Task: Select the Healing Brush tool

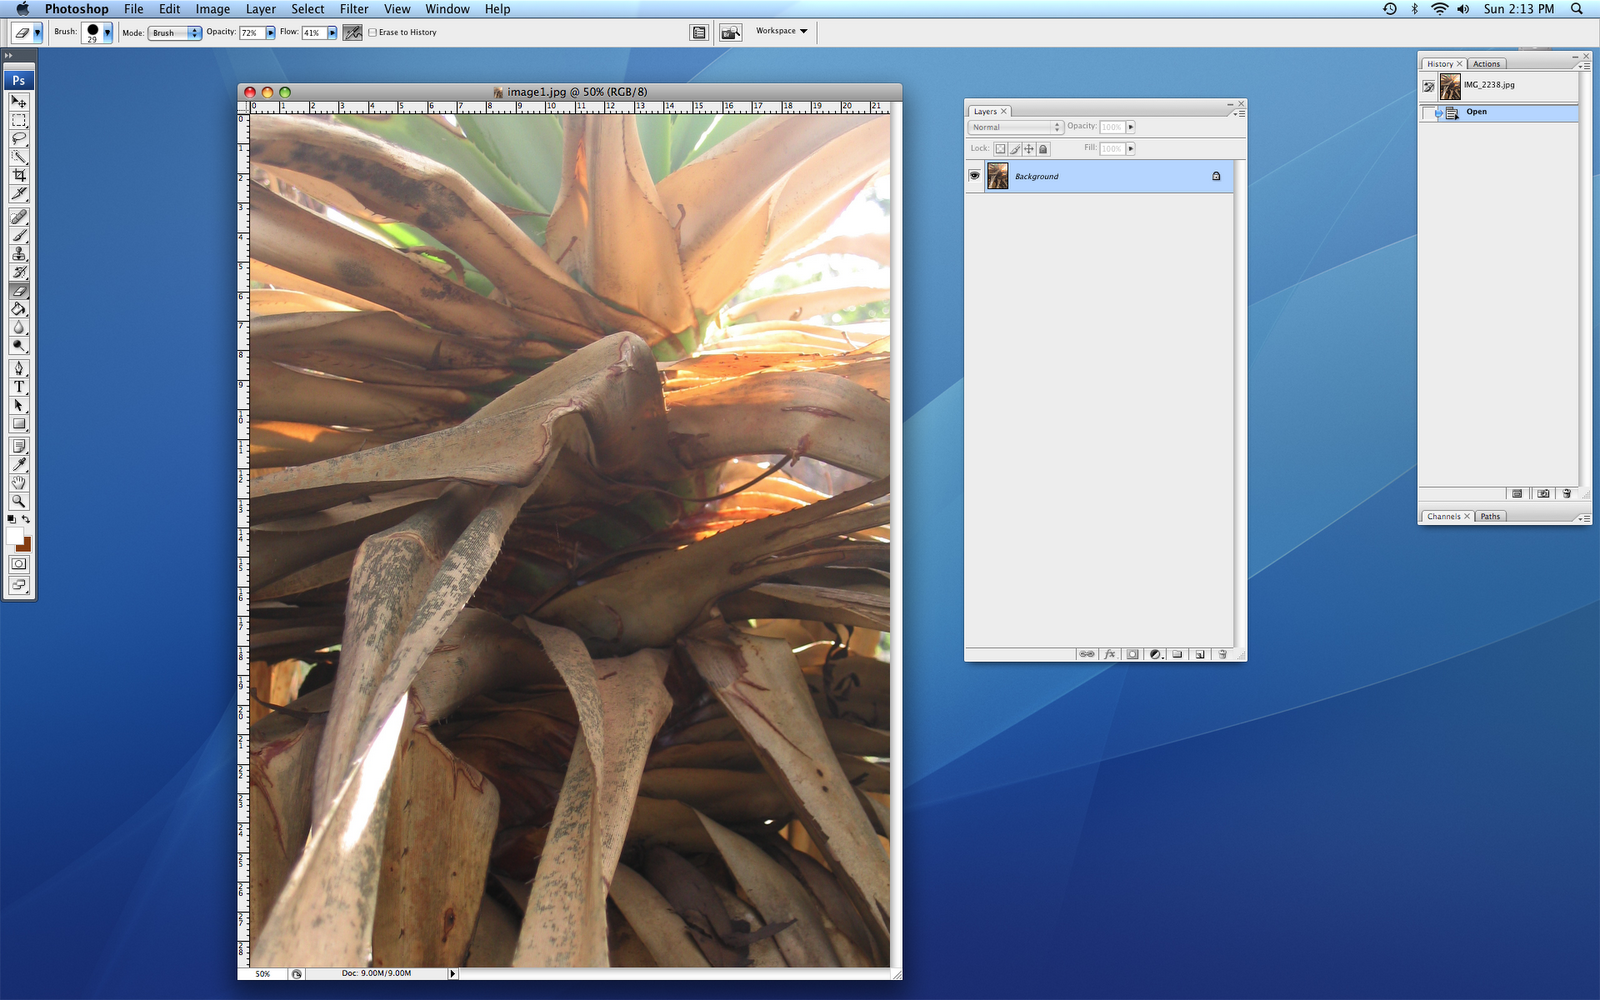Action: coord(19,217)
